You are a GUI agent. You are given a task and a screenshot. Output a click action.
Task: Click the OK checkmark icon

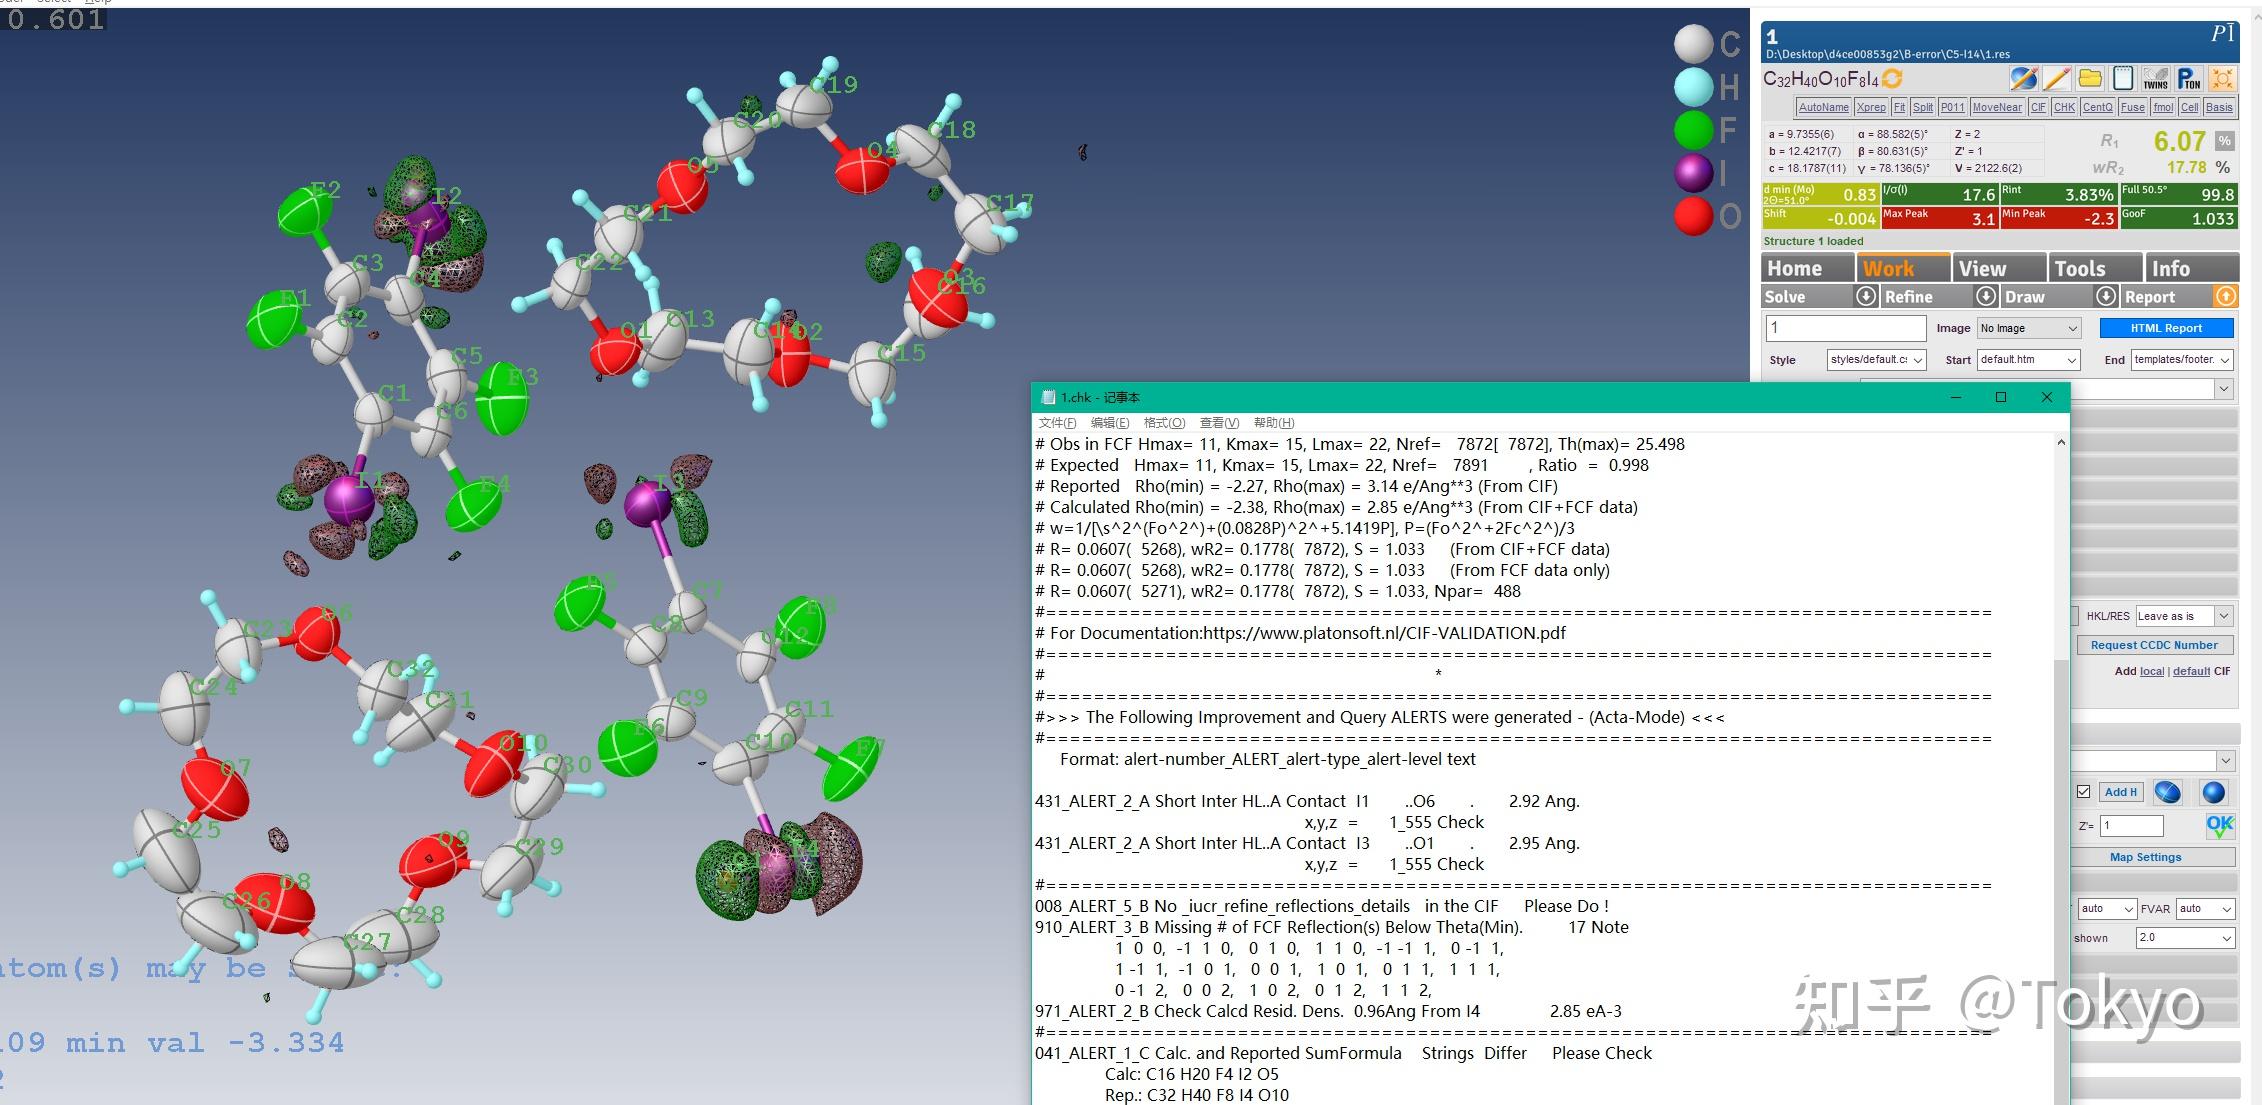coord(2220,826)
